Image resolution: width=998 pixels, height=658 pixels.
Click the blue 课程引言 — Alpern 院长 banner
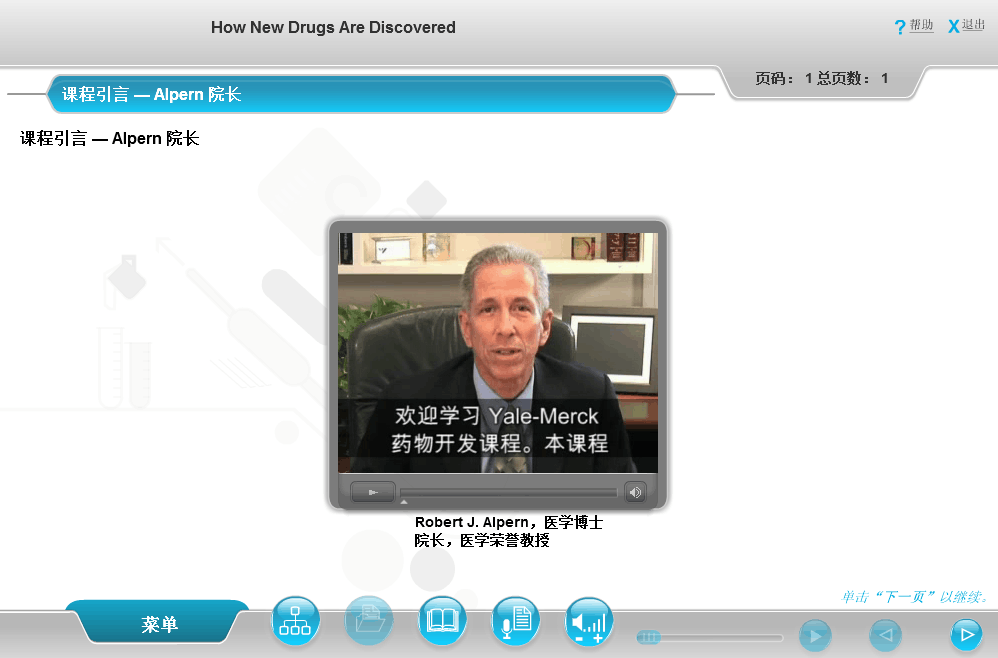361,94
